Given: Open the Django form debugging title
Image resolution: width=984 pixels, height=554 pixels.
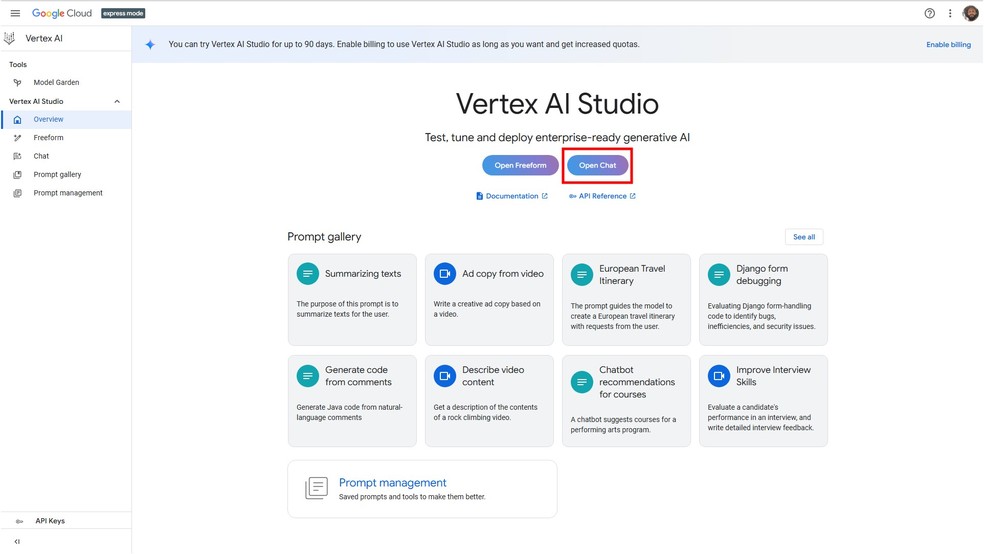Looking at the screenshot, I should 762,275.
